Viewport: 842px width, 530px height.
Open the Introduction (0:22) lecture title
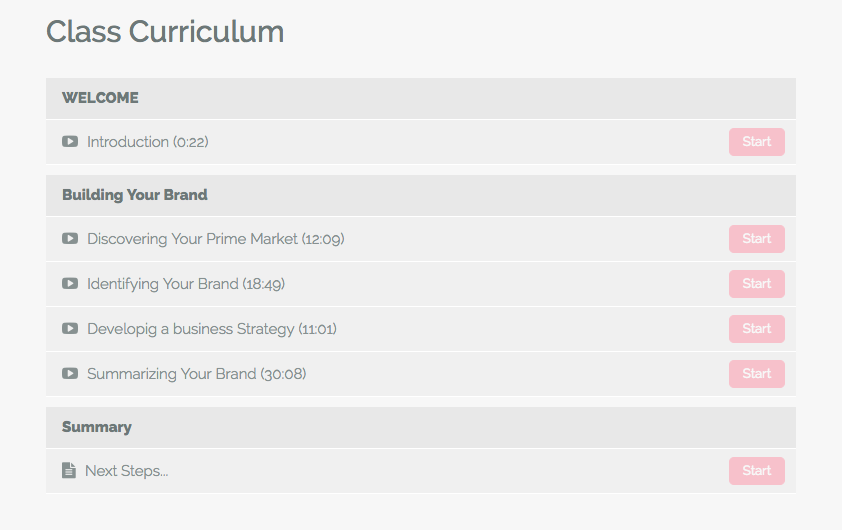coord(148,142)
